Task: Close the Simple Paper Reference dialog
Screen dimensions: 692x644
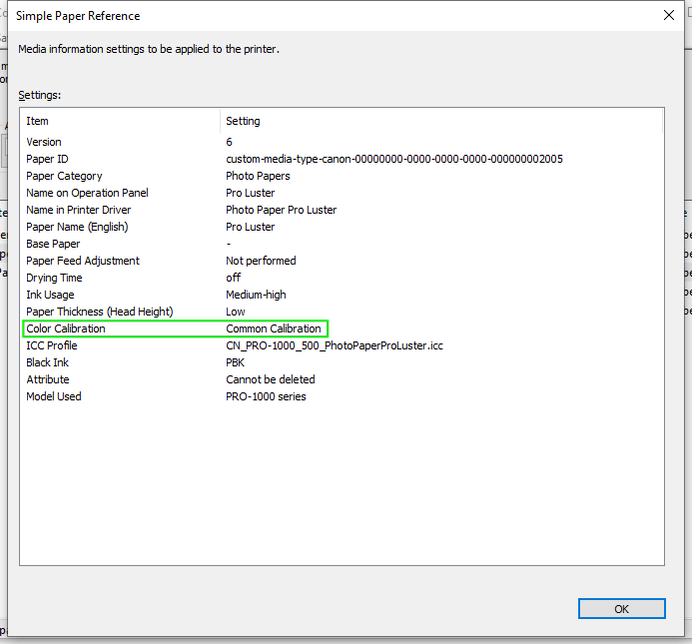Action: (x=669, y=15)
